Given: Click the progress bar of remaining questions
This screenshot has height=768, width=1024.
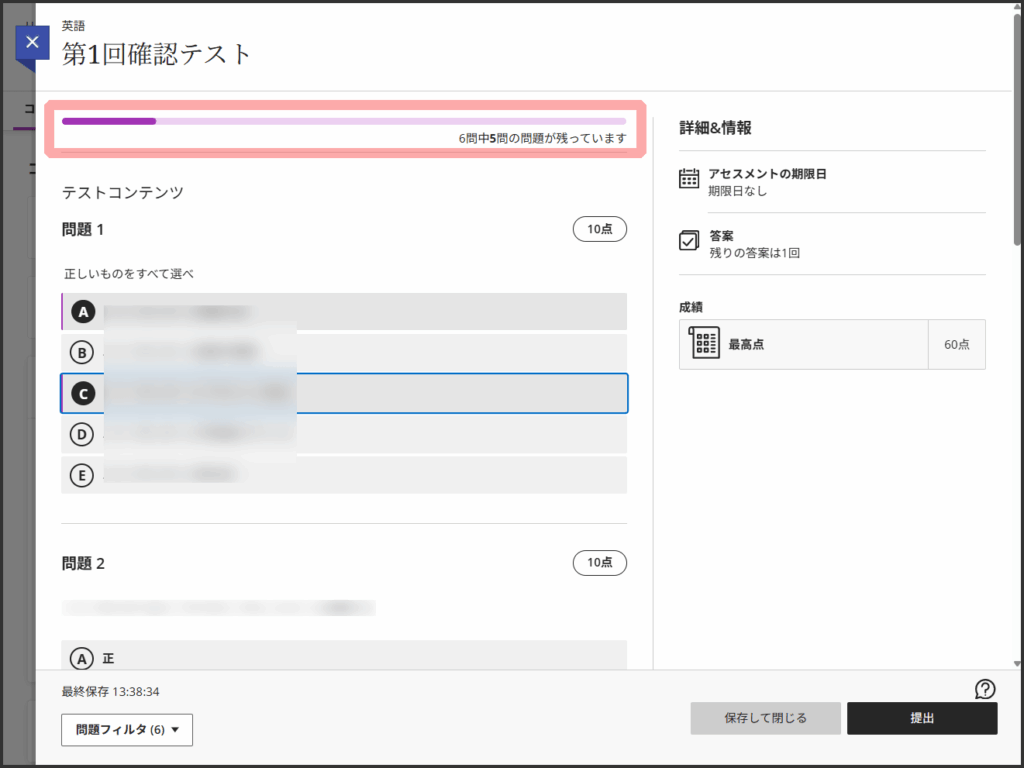Looking at the screenshot, I should click(343, 121).
